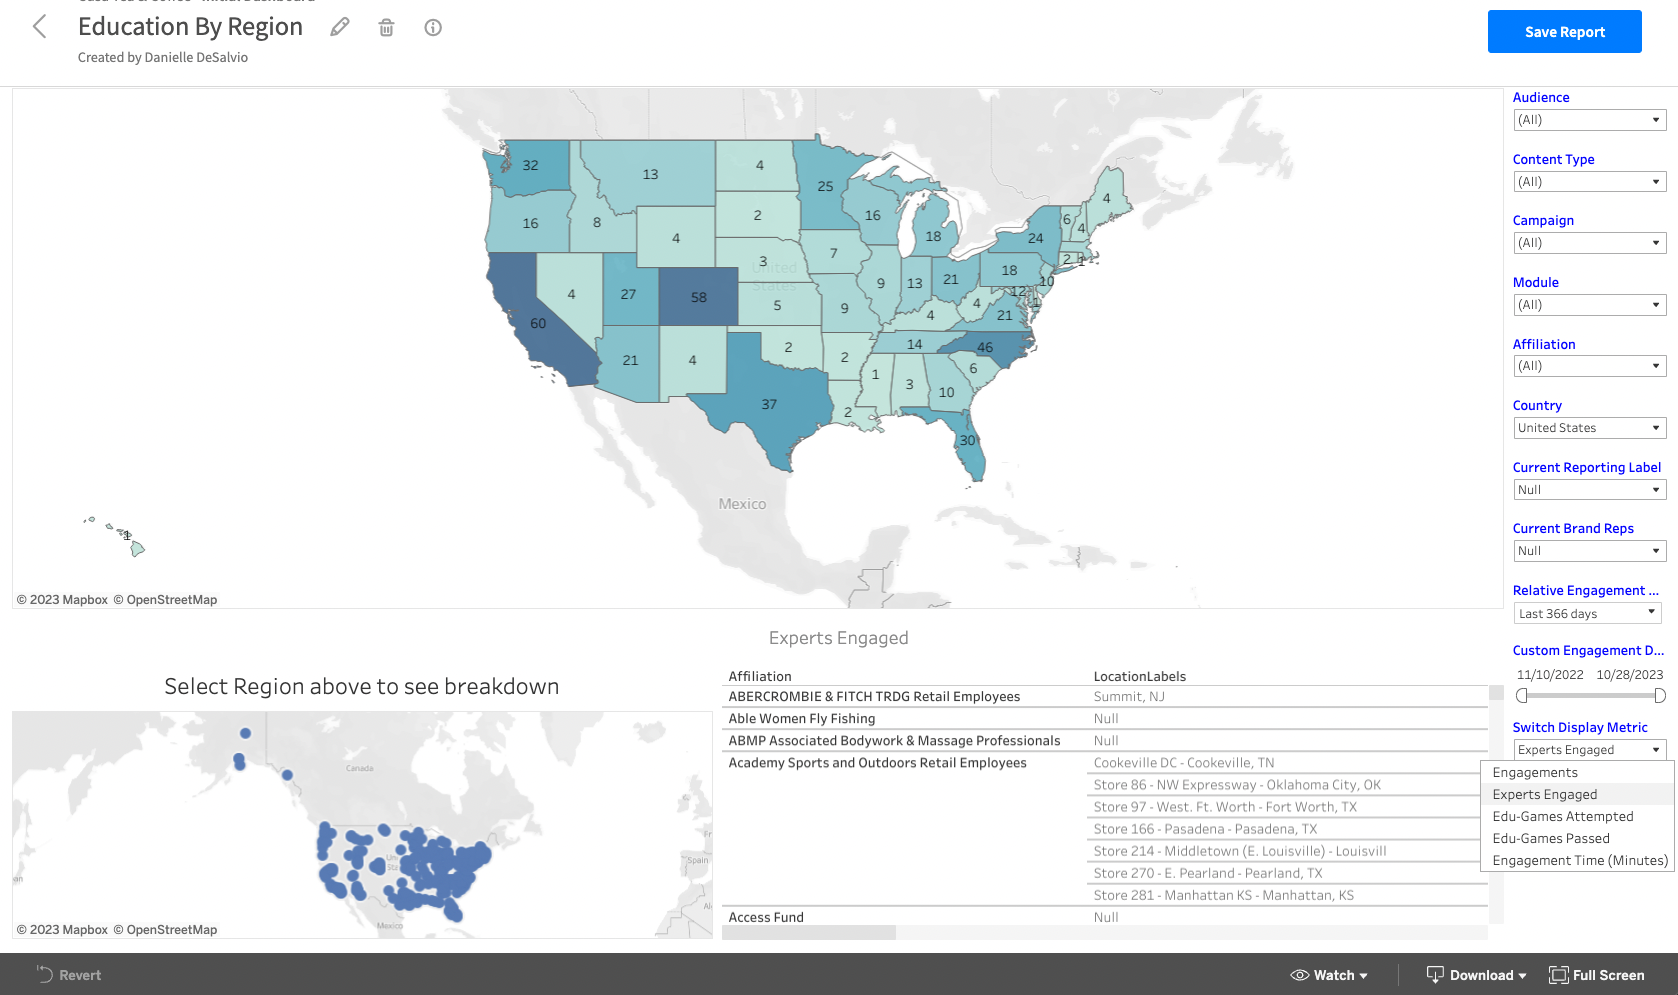
Task: Go back using the left chevron arrow
Action: pos(40,27)
